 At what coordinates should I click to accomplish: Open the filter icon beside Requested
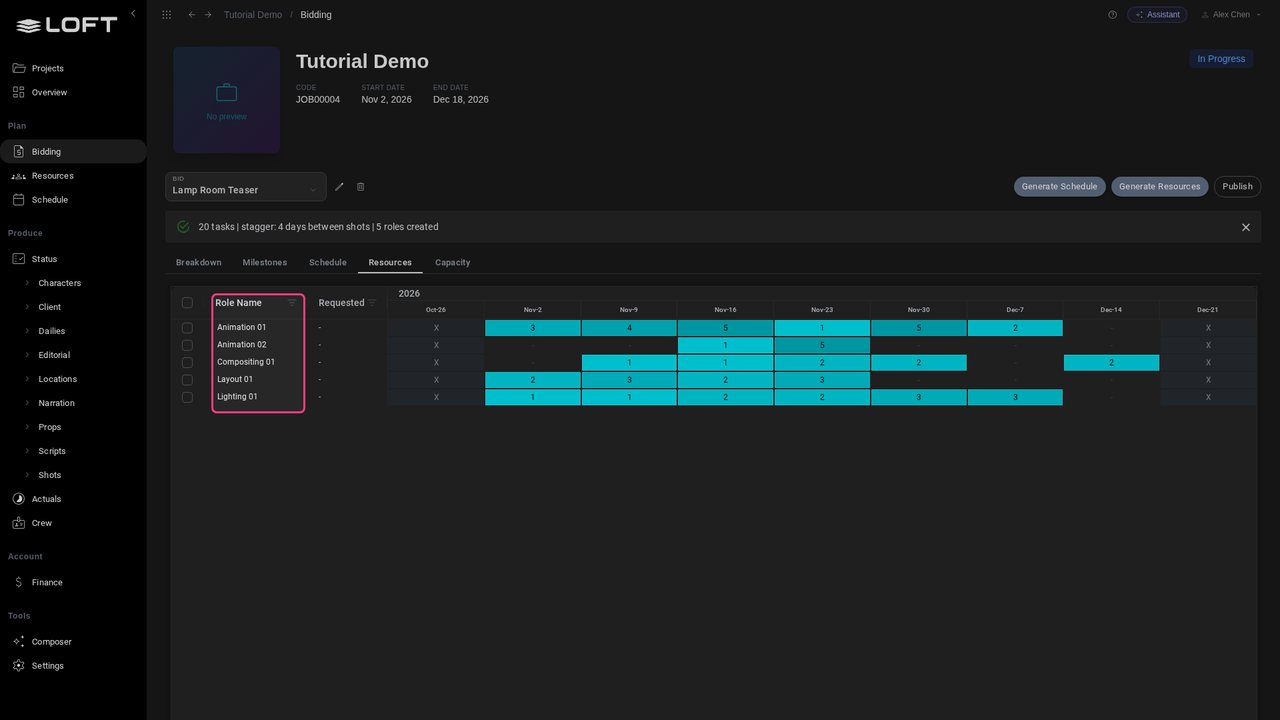tap(372, 303)
